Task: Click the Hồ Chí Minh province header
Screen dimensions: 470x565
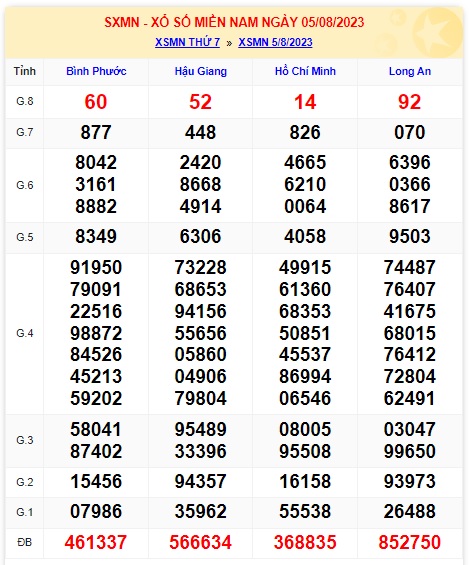Action: tap(305, 71)
